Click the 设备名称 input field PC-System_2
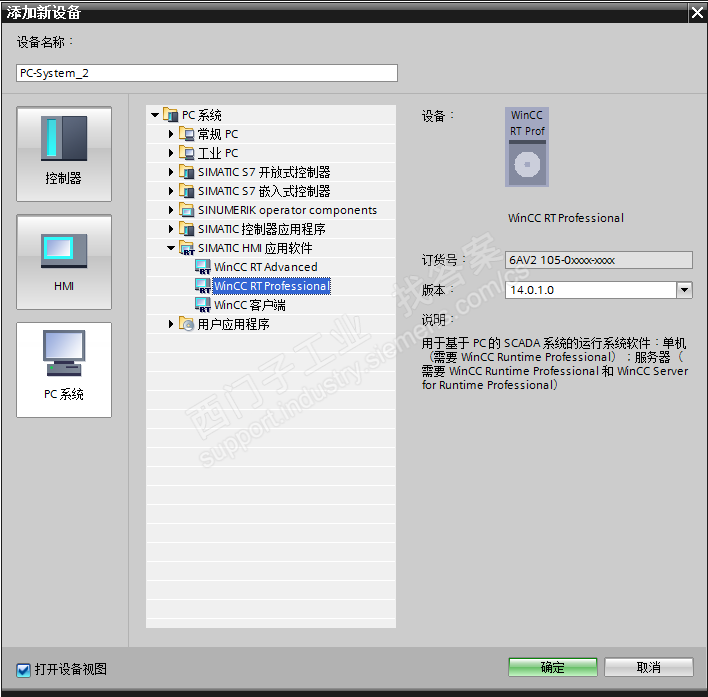The width and height of the screenshot is (708, 697). click(207, 73)
